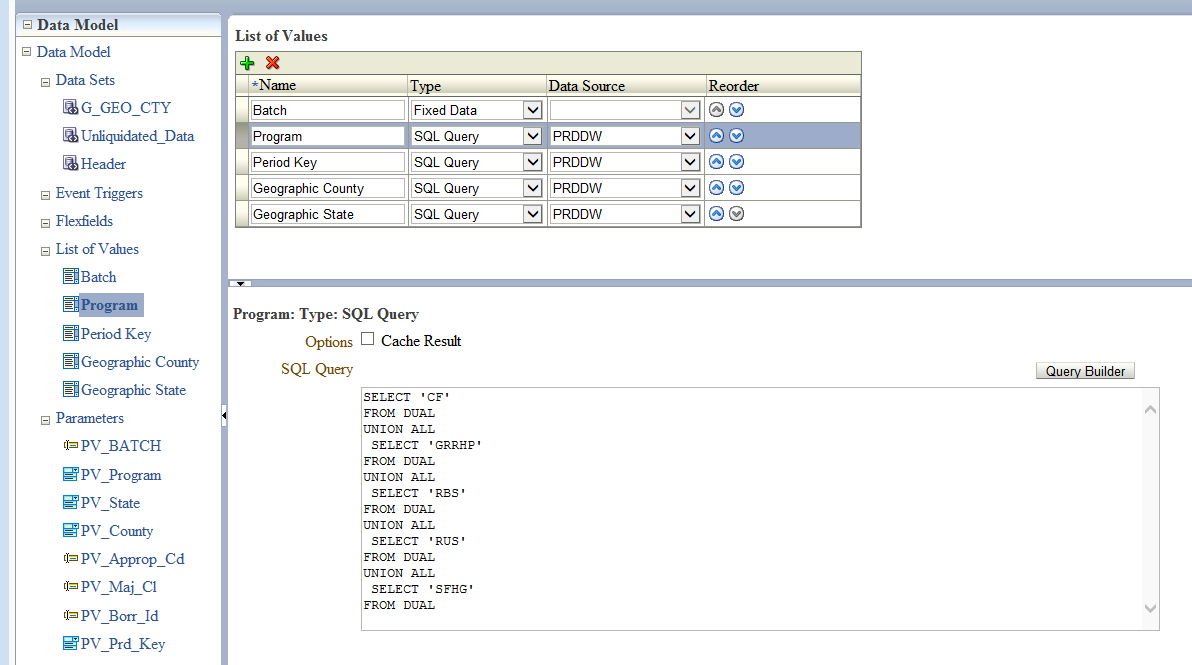Open the Unliquidated_Data data set
Screen dimensions: 1192x665
138,136
